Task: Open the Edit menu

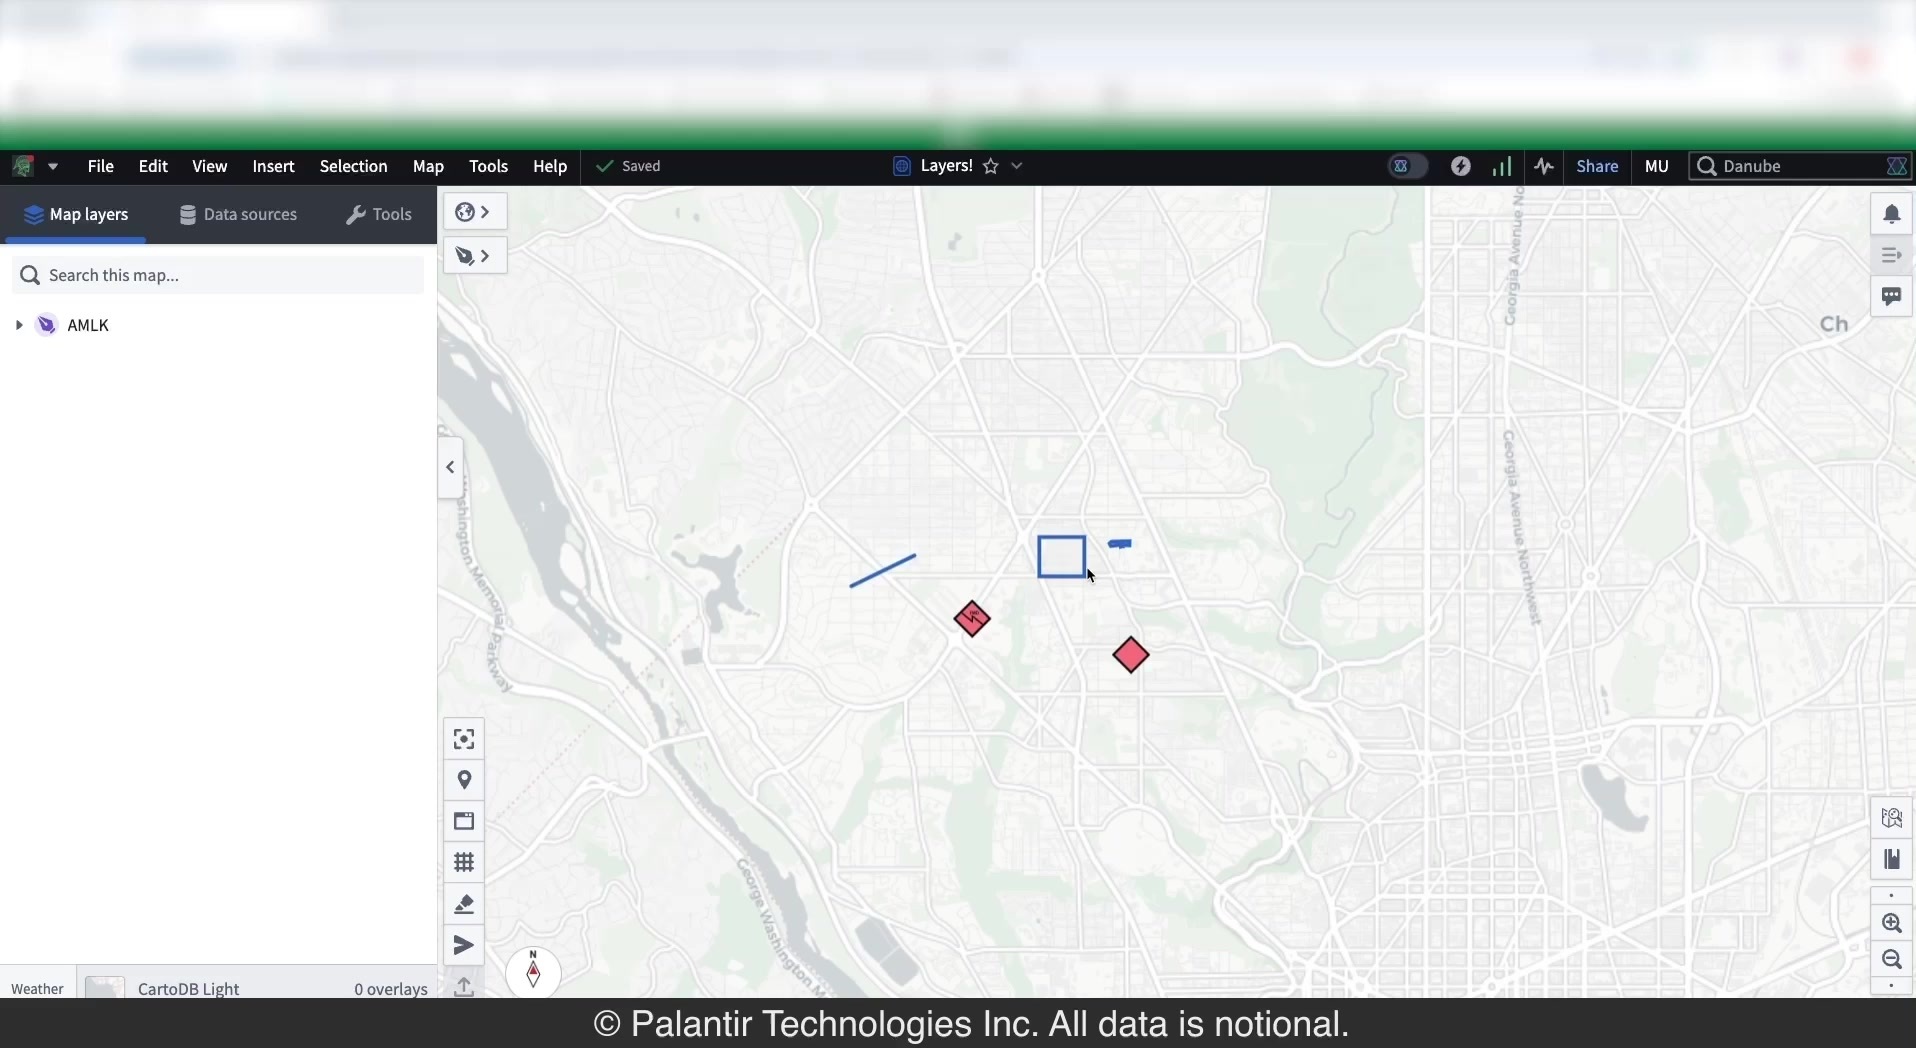Action: point(153,166)
